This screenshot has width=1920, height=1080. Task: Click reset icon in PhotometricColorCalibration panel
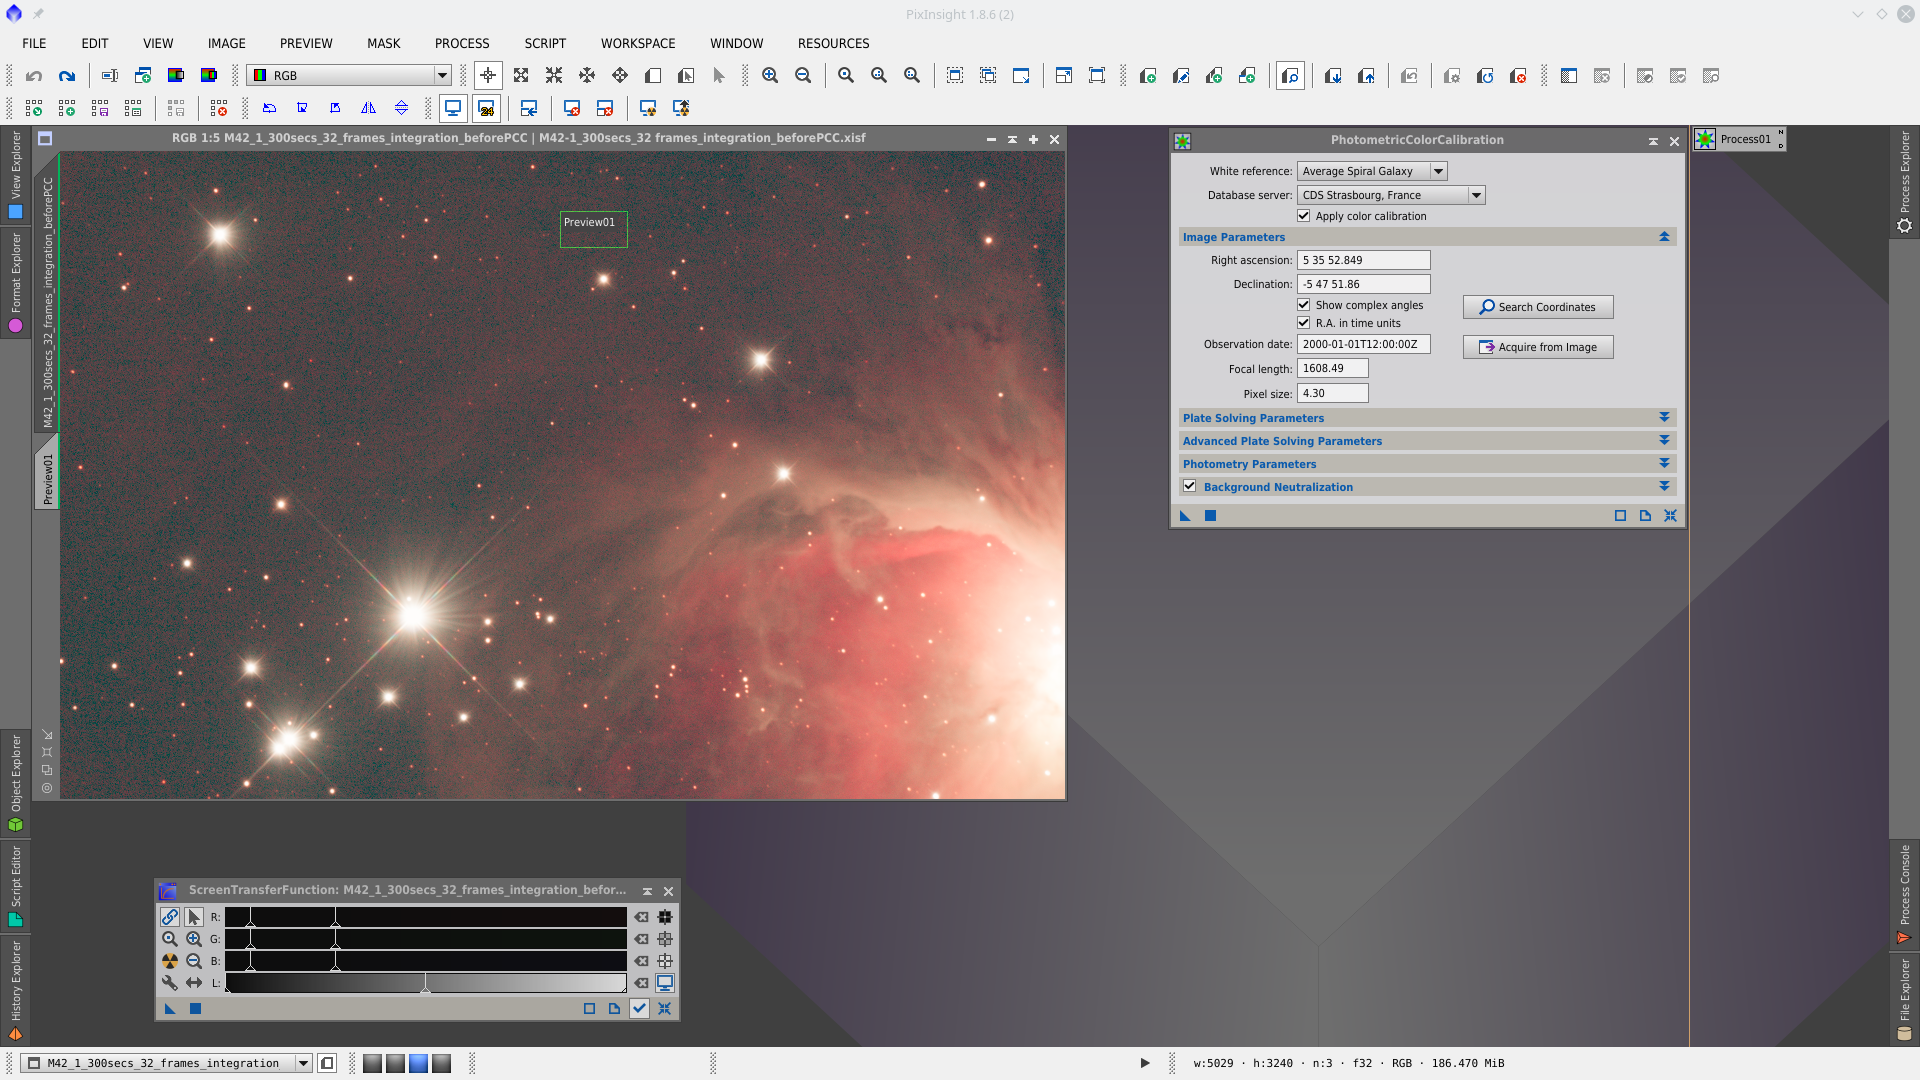pos(1670,516)
